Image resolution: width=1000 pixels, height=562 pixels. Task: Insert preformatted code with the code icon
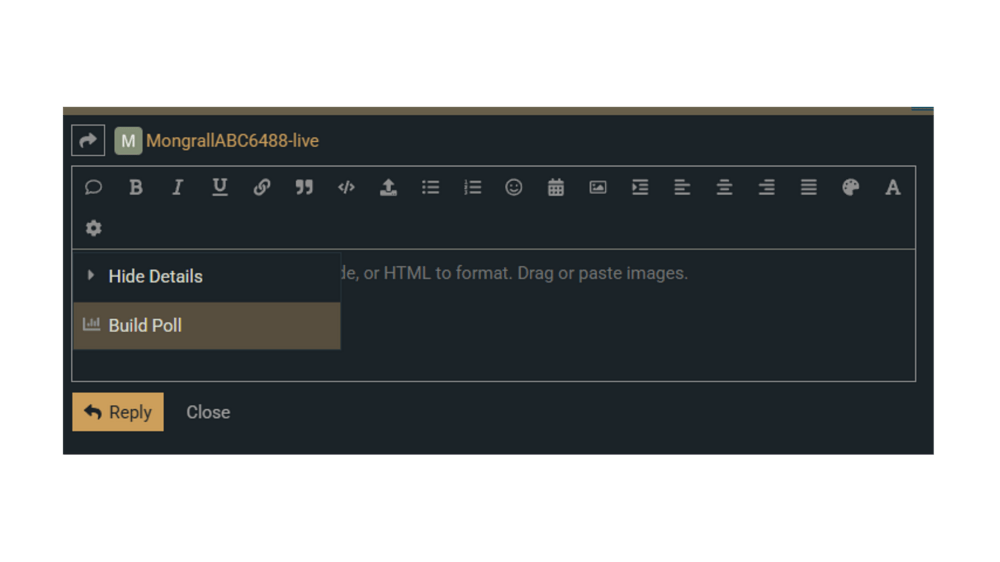[346, 187]
